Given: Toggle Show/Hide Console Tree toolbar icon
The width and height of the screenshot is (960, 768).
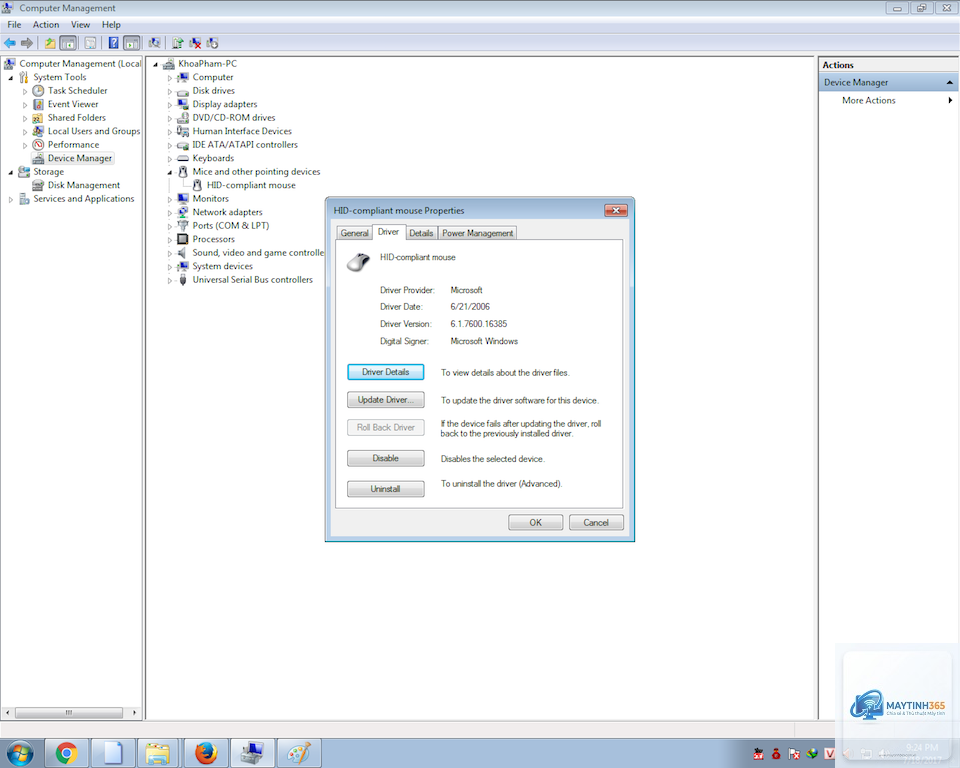Looking at the screenshot, I should [x=68, y=43].
